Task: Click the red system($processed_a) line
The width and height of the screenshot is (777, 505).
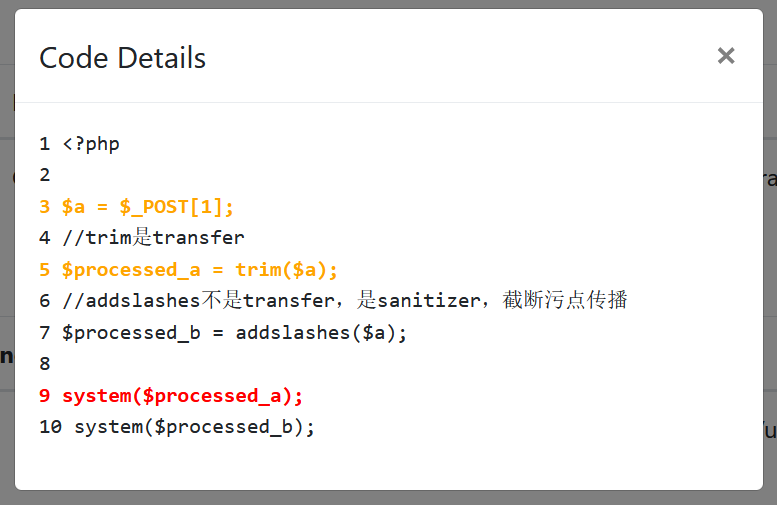Action: (x=182, y=396)
